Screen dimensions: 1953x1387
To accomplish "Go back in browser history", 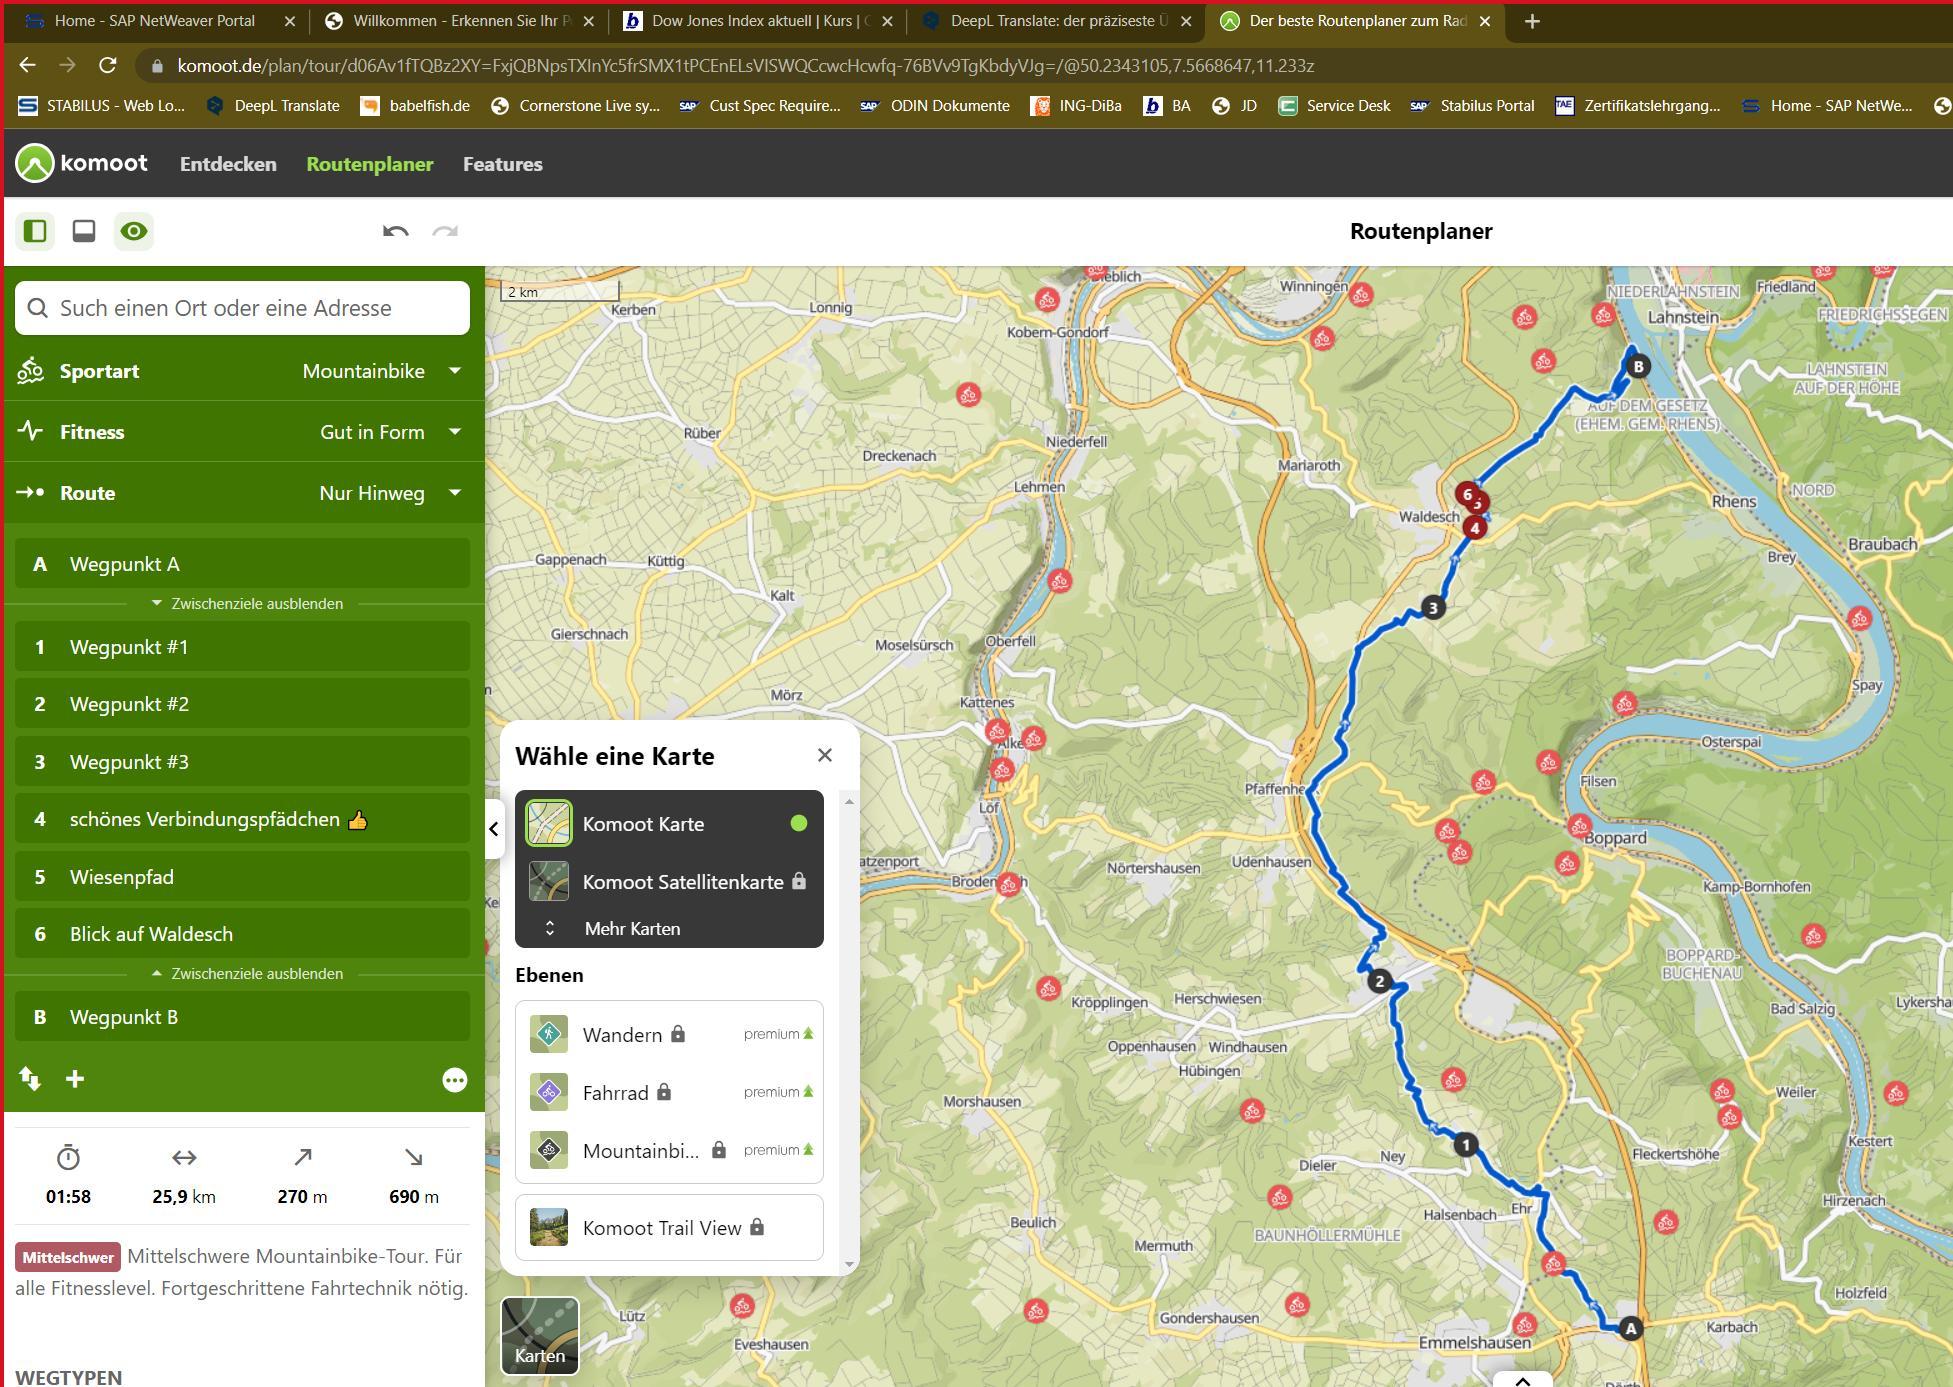I will point(27,65).
